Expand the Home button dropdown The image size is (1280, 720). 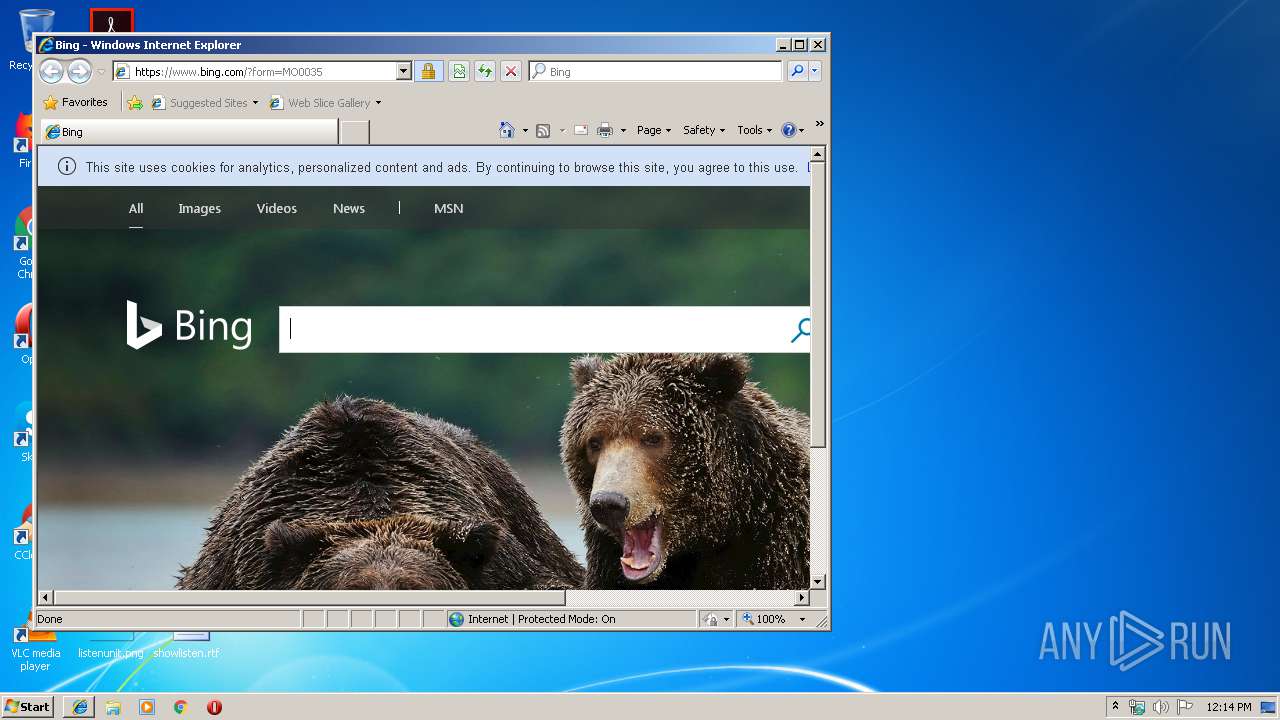(x=525, y=130)
